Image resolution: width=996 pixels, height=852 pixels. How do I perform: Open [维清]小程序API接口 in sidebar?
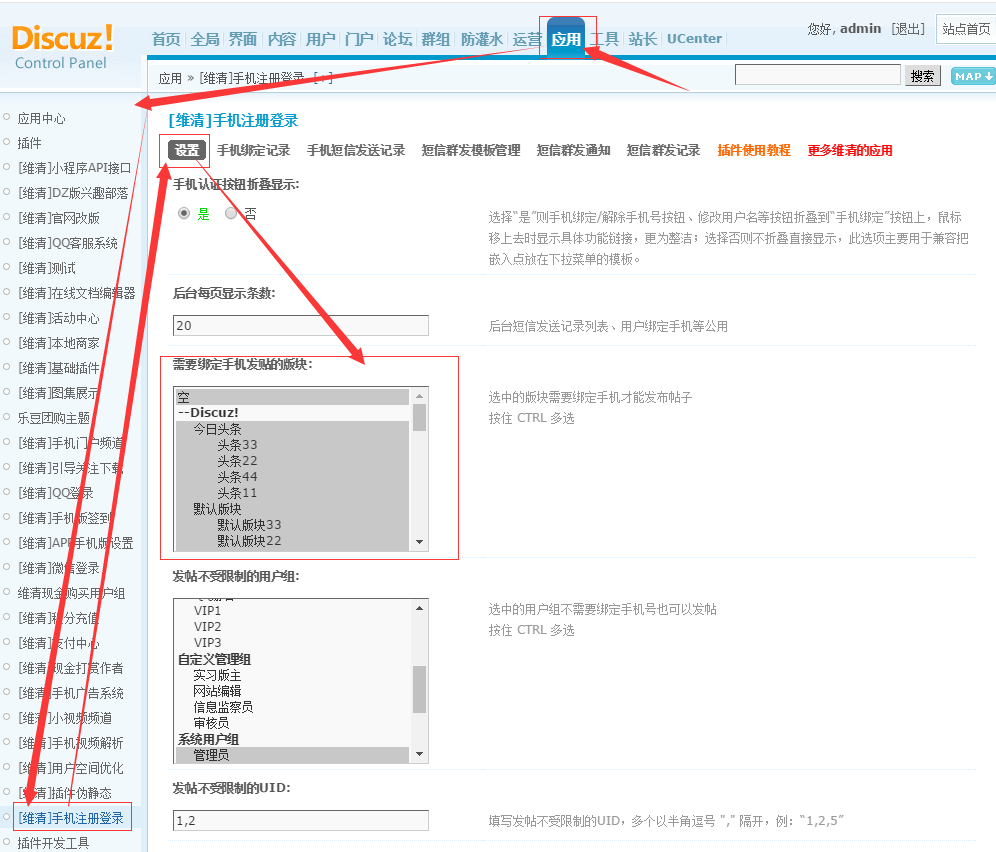point(74,168)
